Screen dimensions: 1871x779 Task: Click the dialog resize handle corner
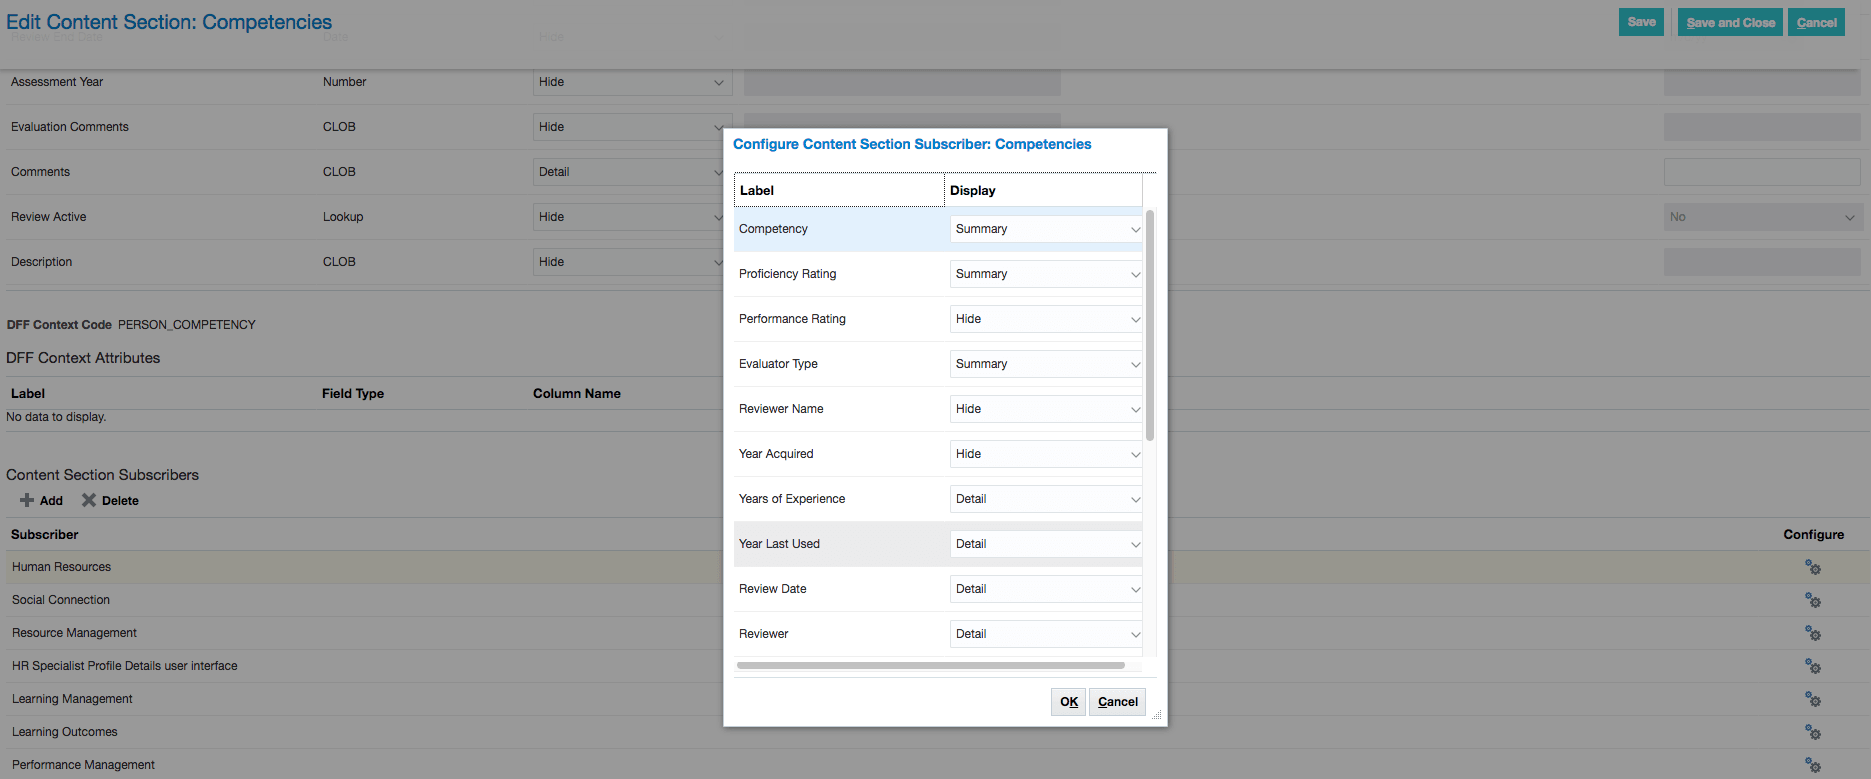click(x=1157, y=715)
